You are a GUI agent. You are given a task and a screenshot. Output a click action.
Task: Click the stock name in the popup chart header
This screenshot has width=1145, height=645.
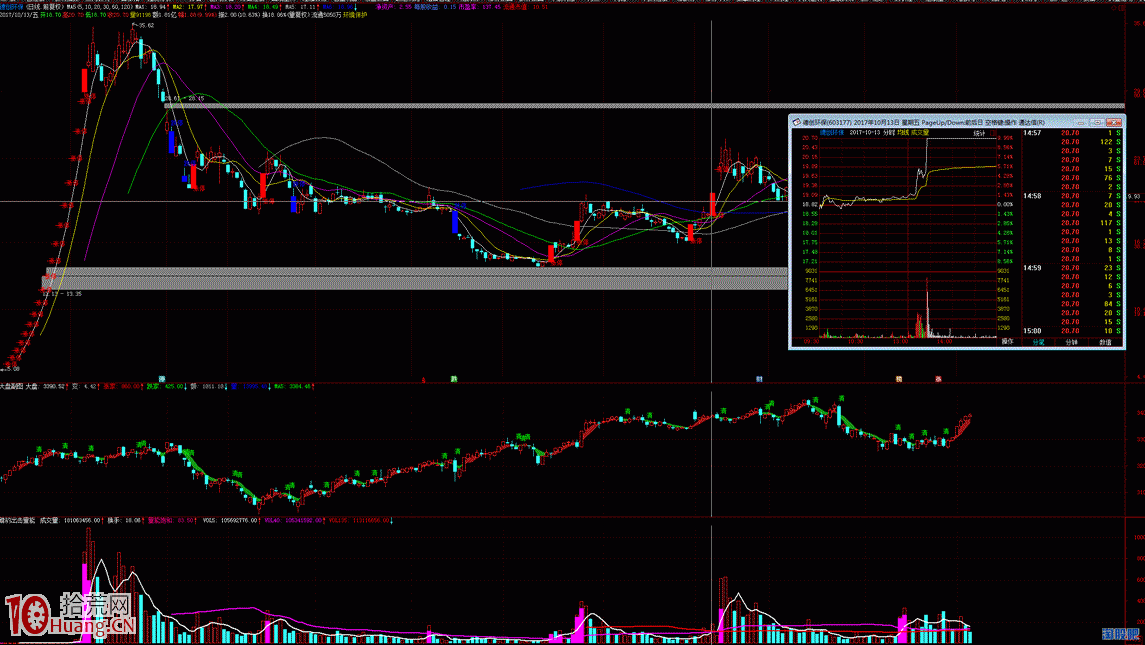pos(831,133)
